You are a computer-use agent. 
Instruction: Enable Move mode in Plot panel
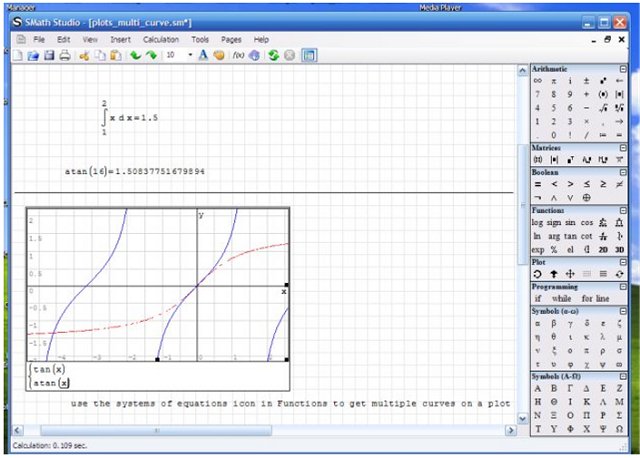tap(570, 274)
